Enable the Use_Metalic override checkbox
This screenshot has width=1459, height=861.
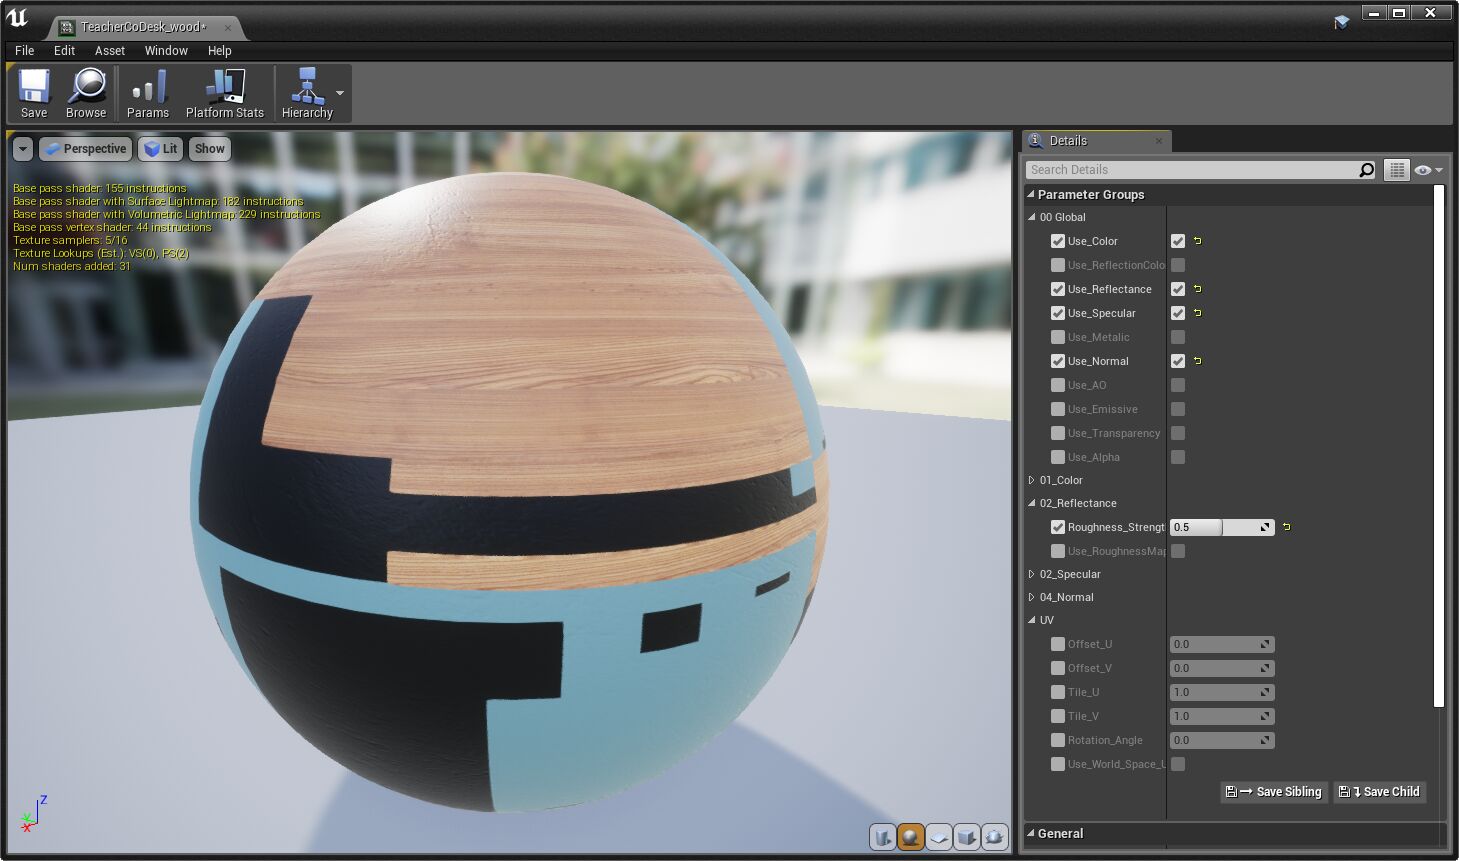coord(1058,337)
